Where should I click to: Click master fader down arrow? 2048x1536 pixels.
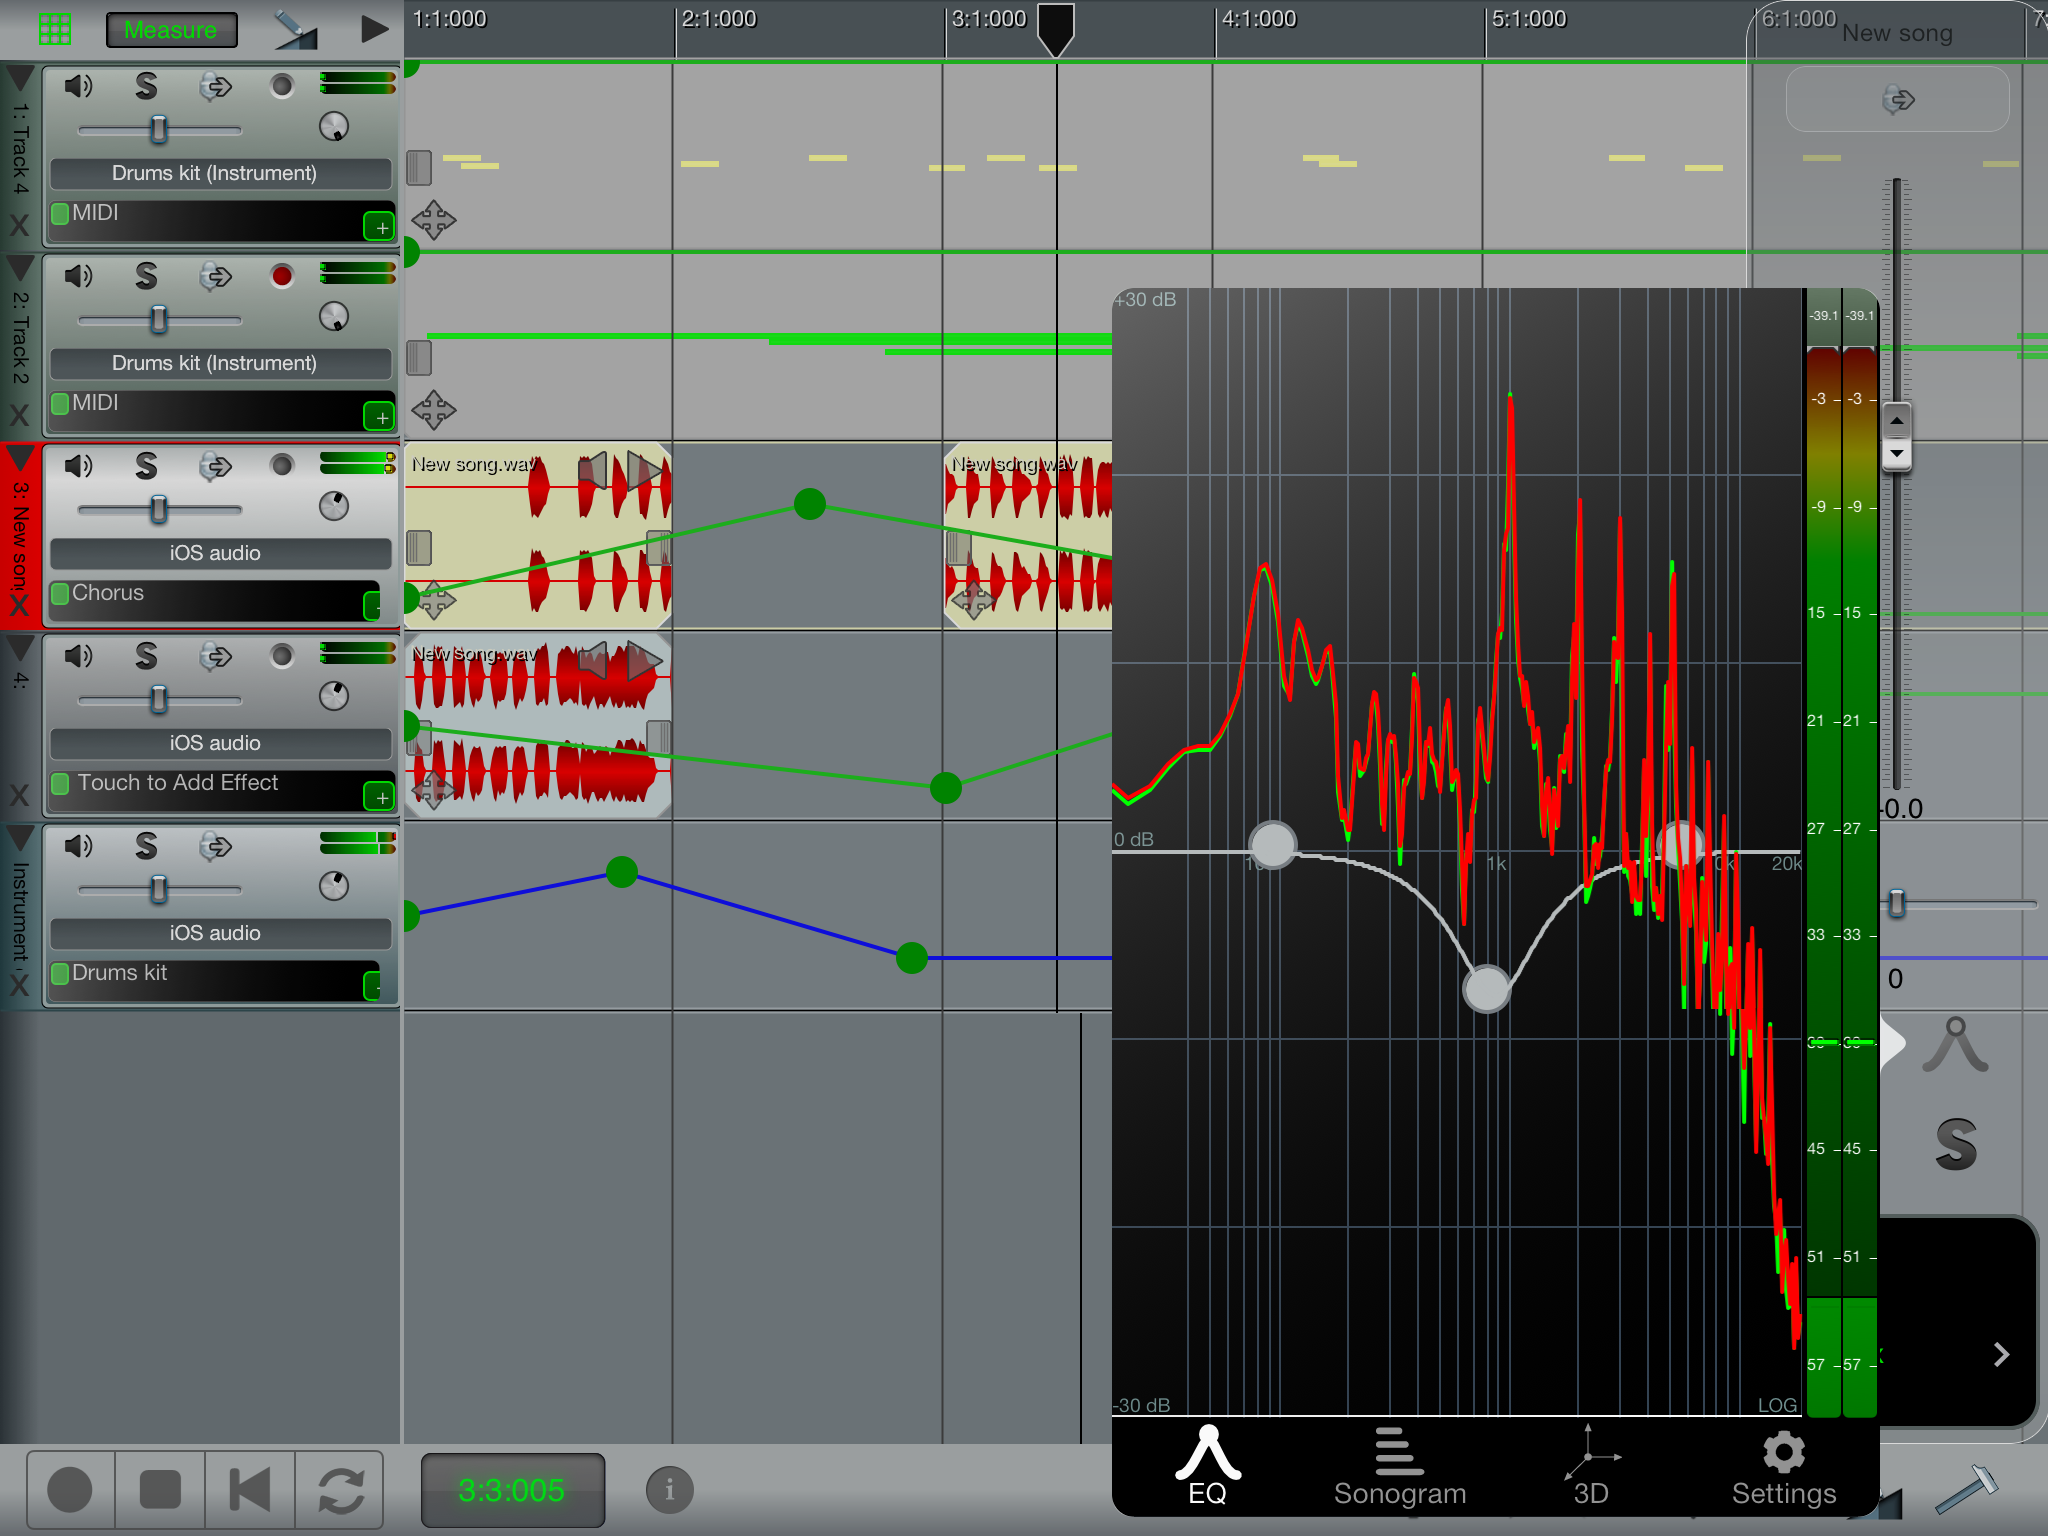pos(1897,454)
